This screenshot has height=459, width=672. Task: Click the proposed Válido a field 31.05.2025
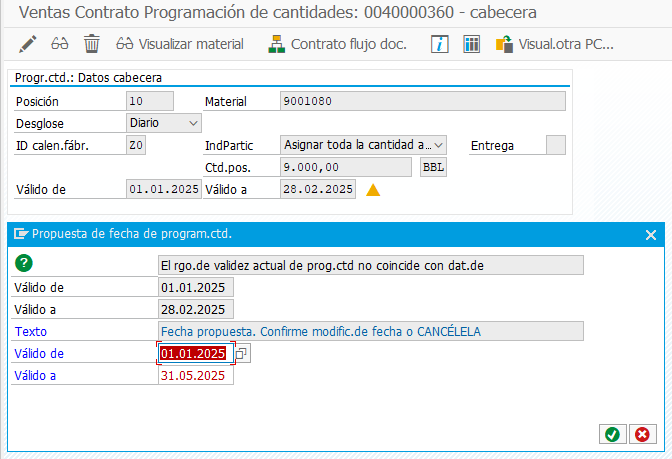(196, 375)
